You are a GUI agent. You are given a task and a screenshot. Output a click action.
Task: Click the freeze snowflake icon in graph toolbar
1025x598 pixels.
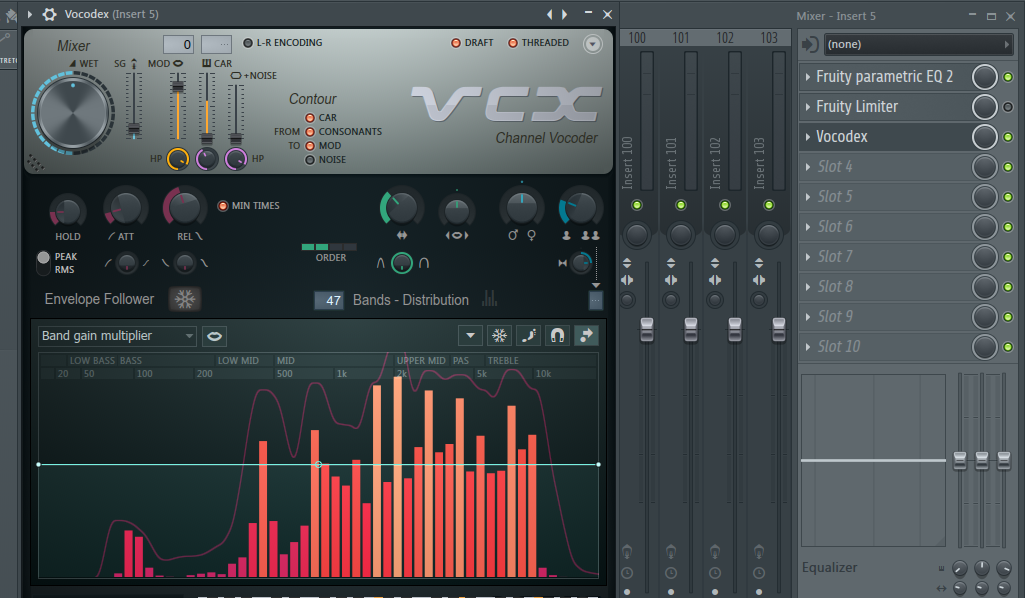[499, 336]
